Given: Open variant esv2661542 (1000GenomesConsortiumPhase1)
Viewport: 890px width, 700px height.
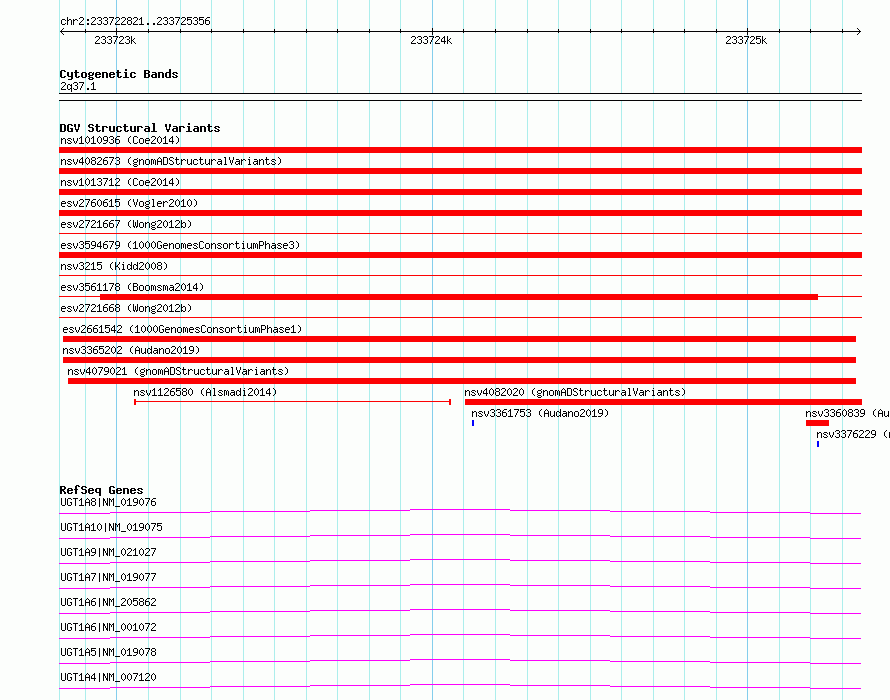Looking at the screenshot, I should pyautogui.click(x=182, y=329).
